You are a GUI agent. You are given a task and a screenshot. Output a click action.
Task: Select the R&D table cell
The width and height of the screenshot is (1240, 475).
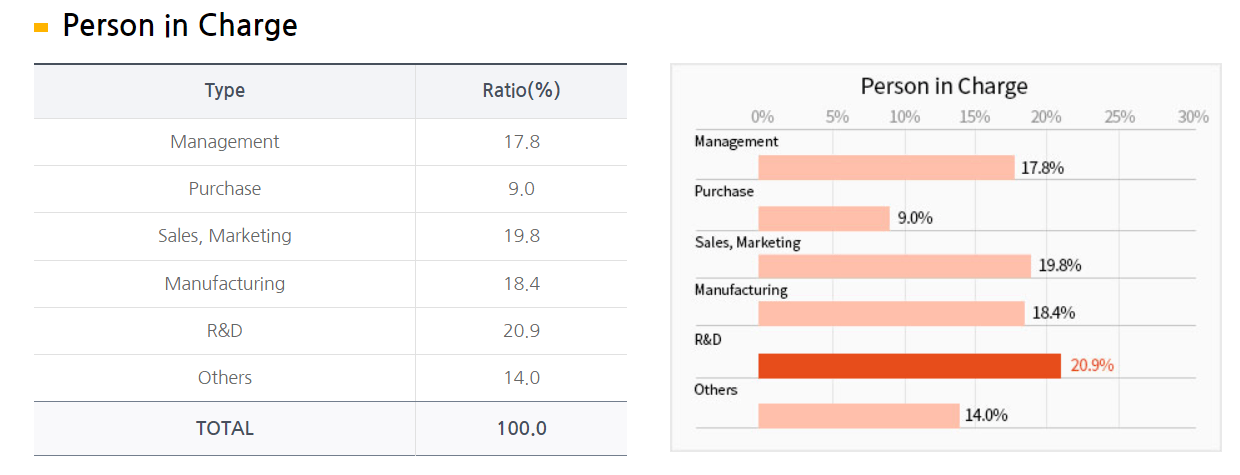[224, 331]
